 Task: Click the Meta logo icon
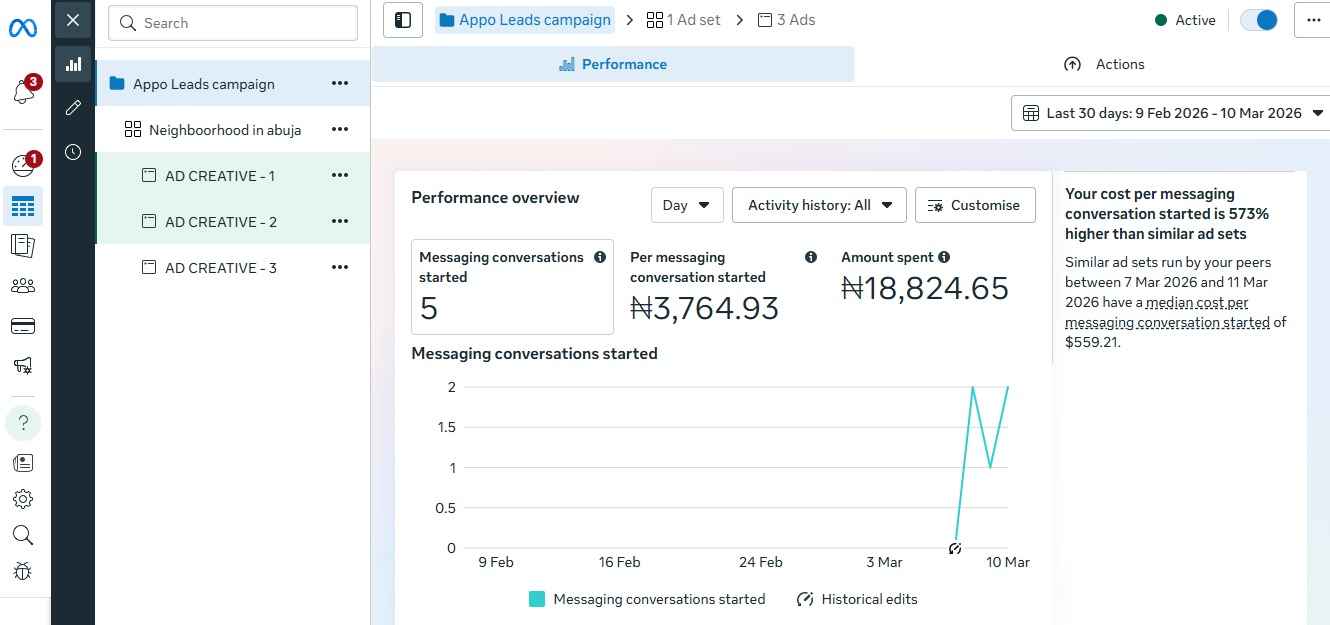coord(23,28)
